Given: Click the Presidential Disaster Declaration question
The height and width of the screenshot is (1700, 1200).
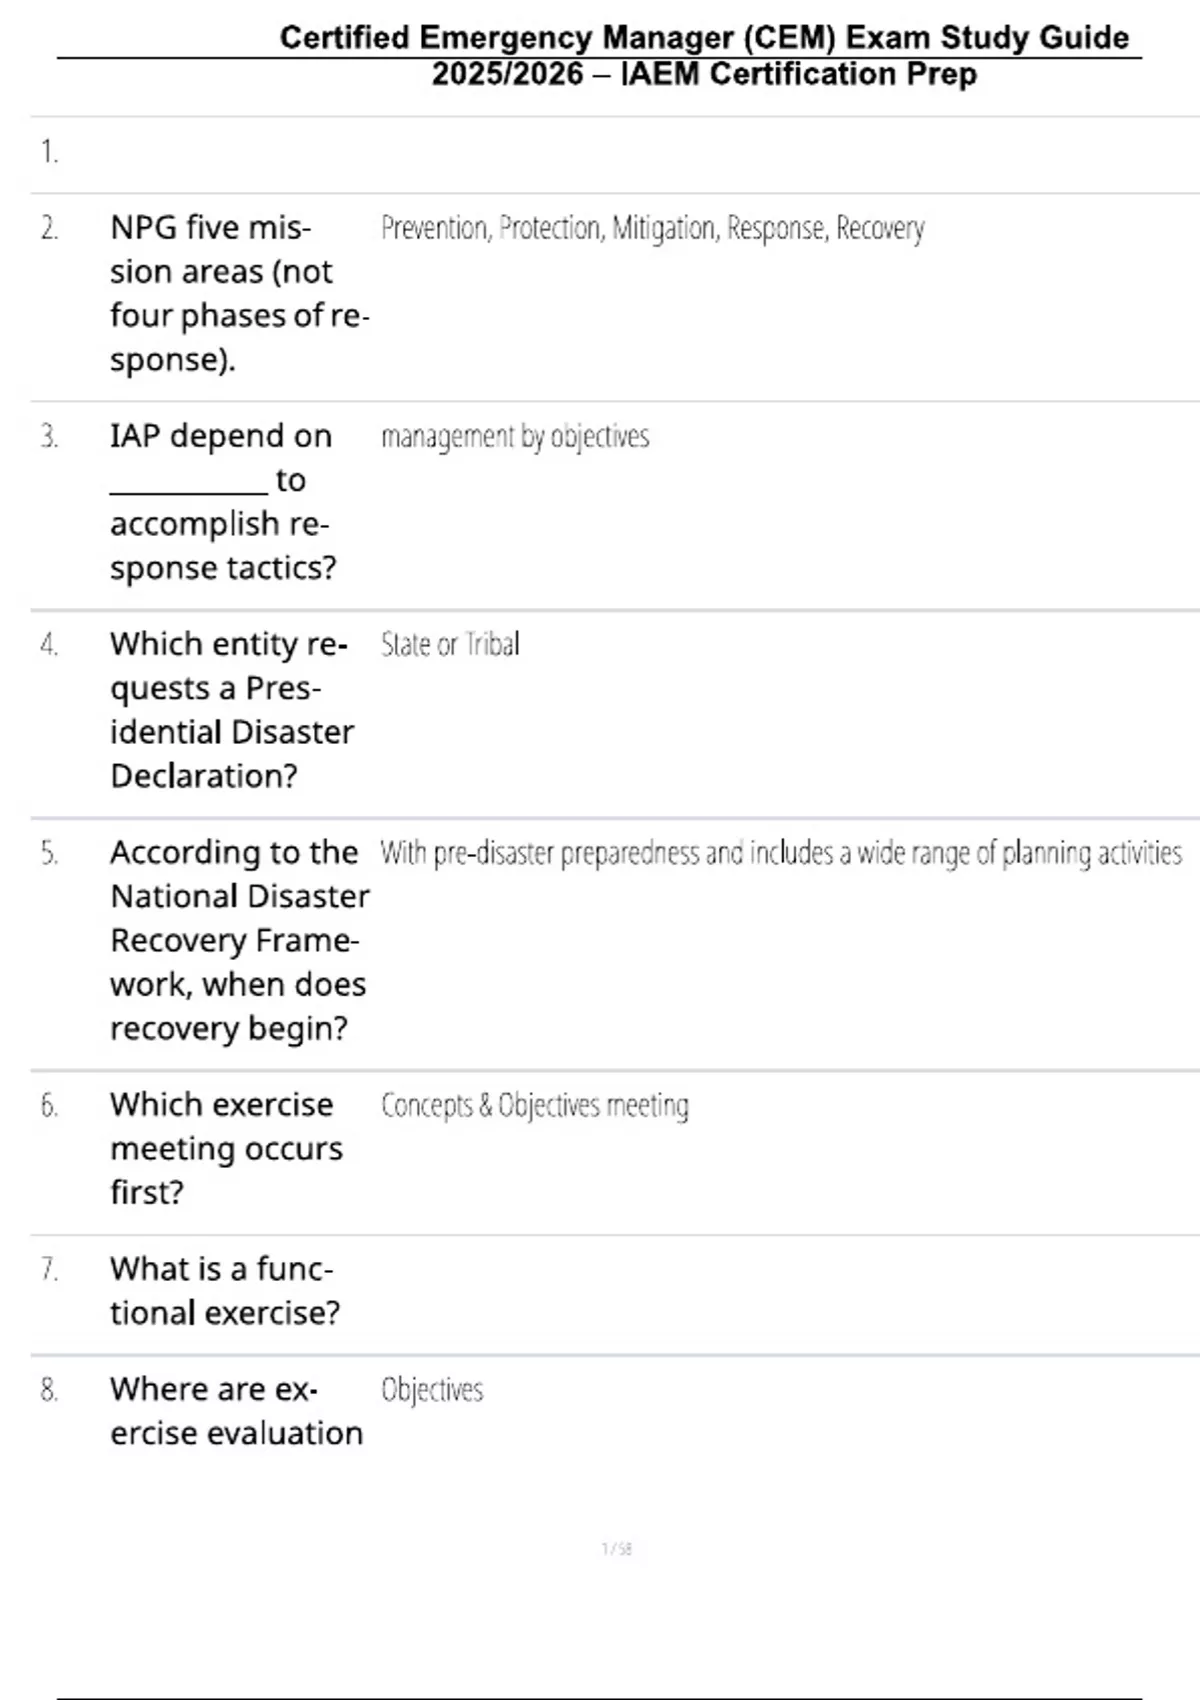Looking at the screenshot, I should 232,709.
